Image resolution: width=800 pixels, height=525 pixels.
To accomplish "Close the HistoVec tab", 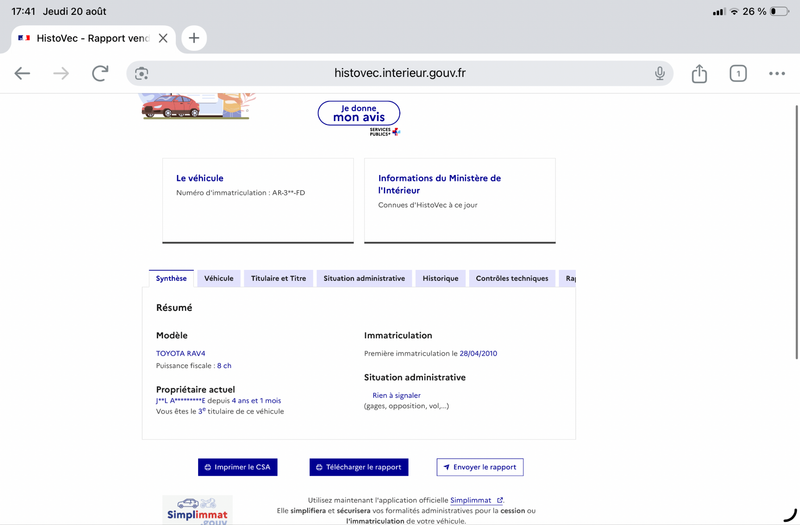I will click(163, 38).
